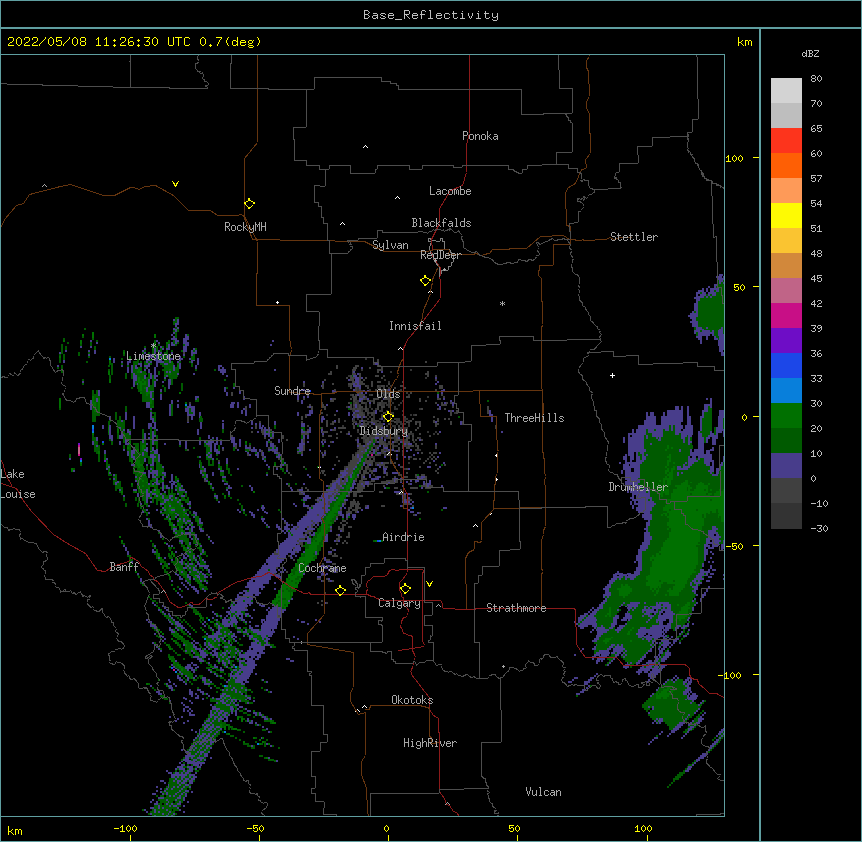Click the Vulcan label
The width and height of the screenshot is (862, 842).
point(543,792)
